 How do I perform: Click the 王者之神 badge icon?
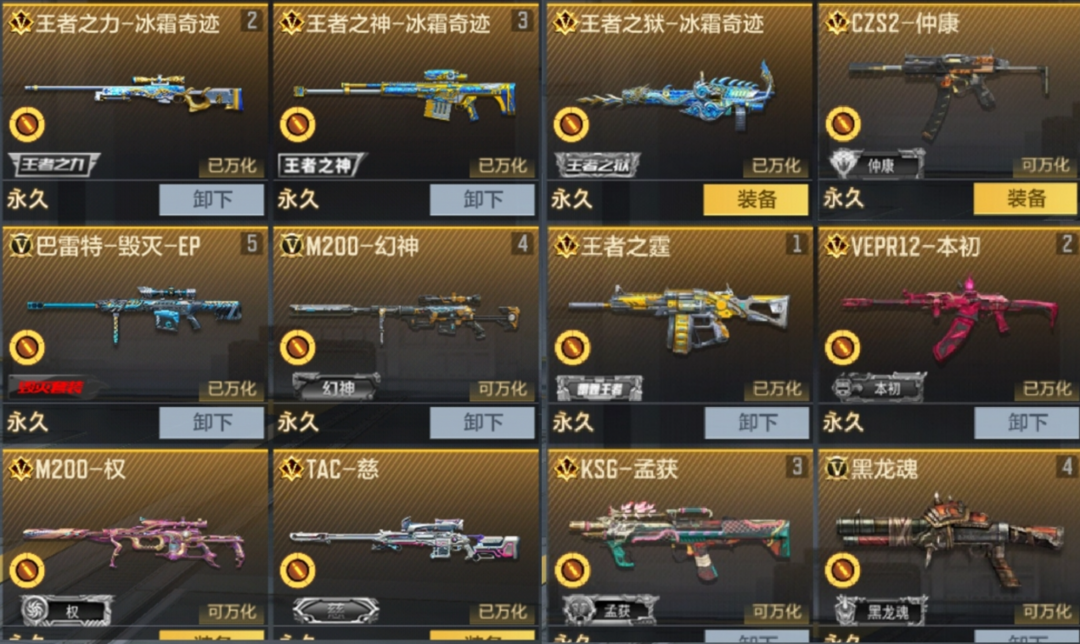(x=322, y=165)
